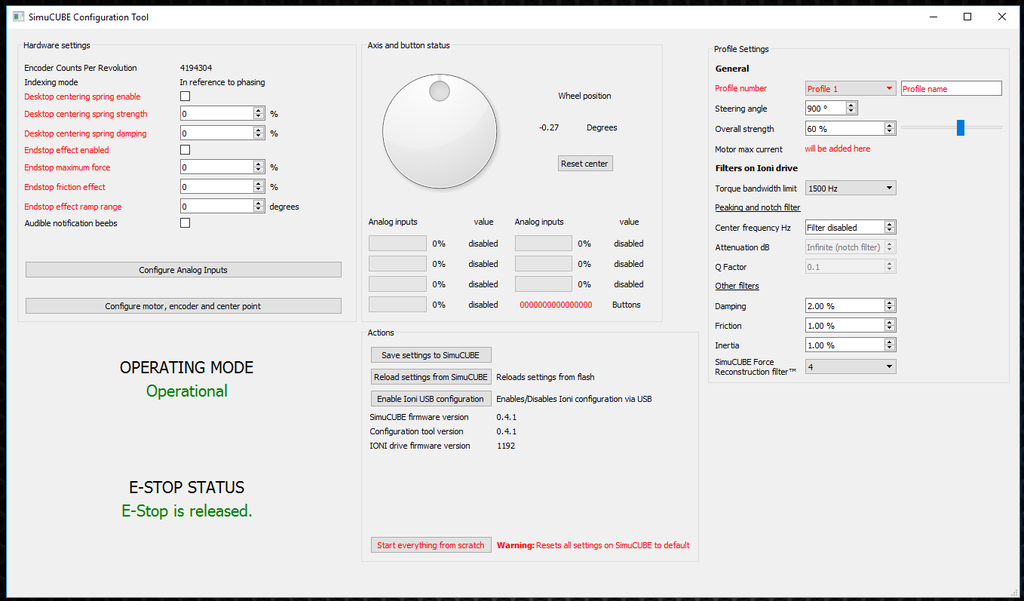Click Center frequency Hz spin box

(x=850, y=227)
